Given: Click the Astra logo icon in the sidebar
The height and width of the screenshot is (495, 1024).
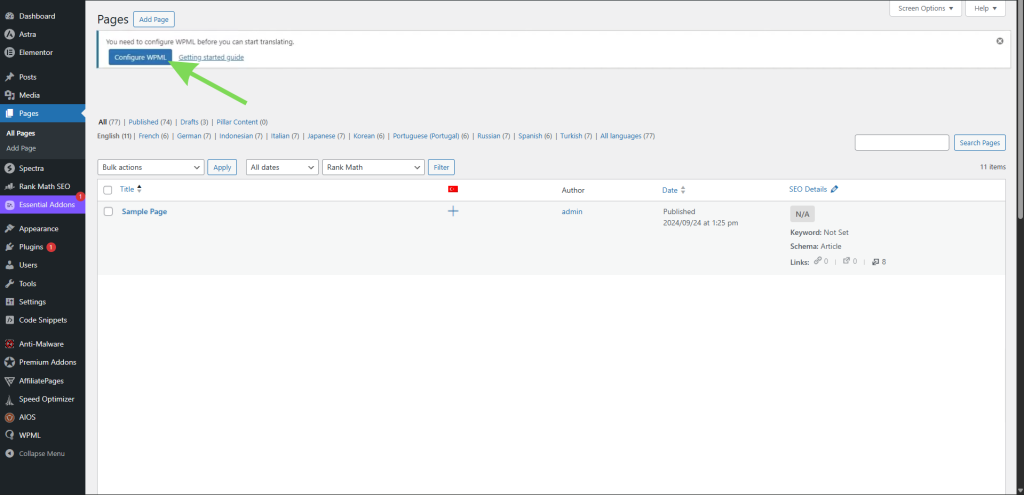Looking at the screenshot, I should pos(9,34).
